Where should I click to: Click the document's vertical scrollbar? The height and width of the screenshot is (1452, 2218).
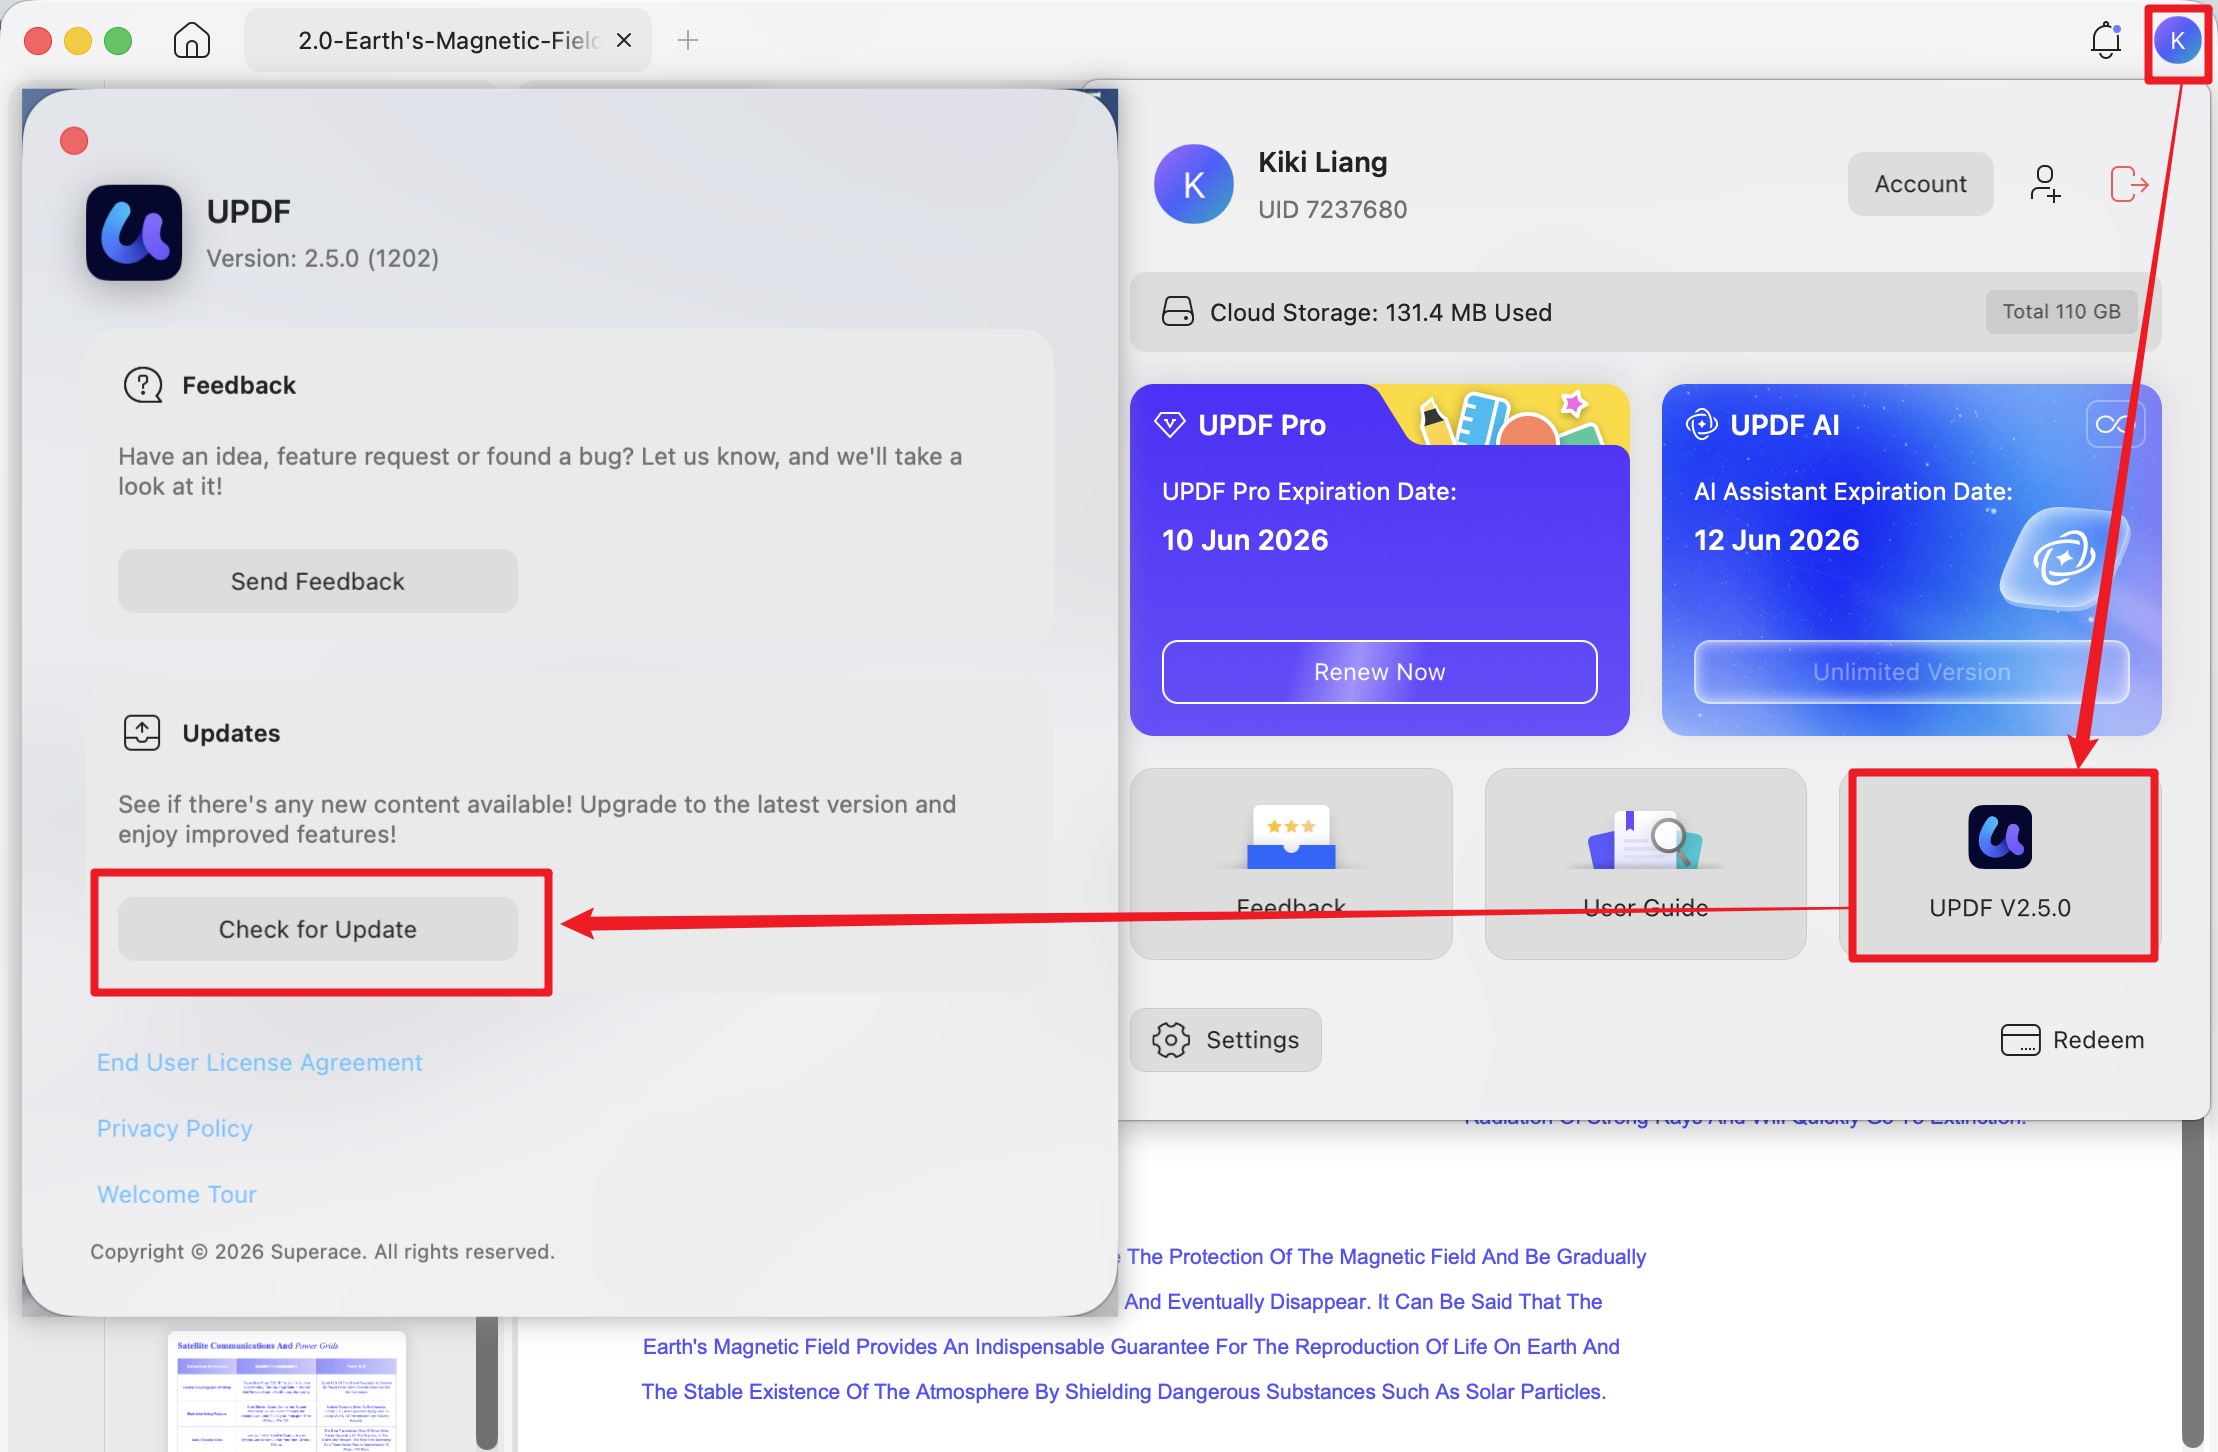(2192, 1284)
